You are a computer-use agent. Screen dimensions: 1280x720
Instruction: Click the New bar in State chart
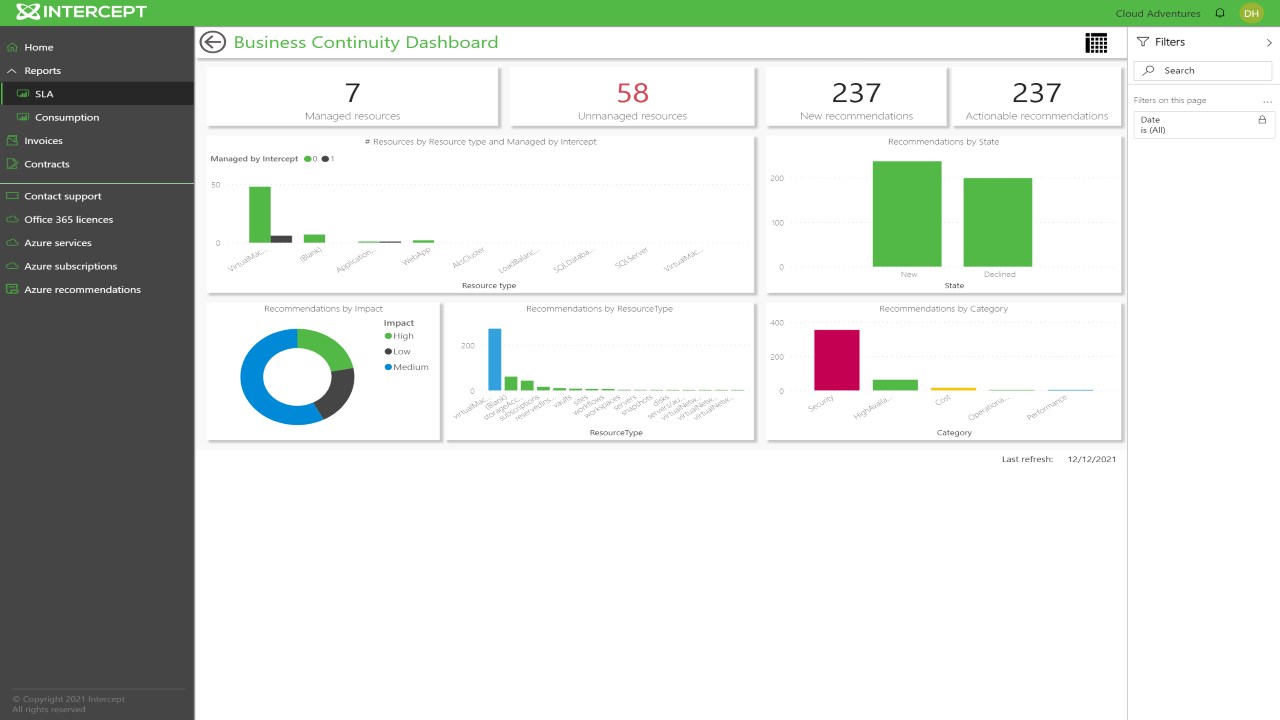click(907, 214)
